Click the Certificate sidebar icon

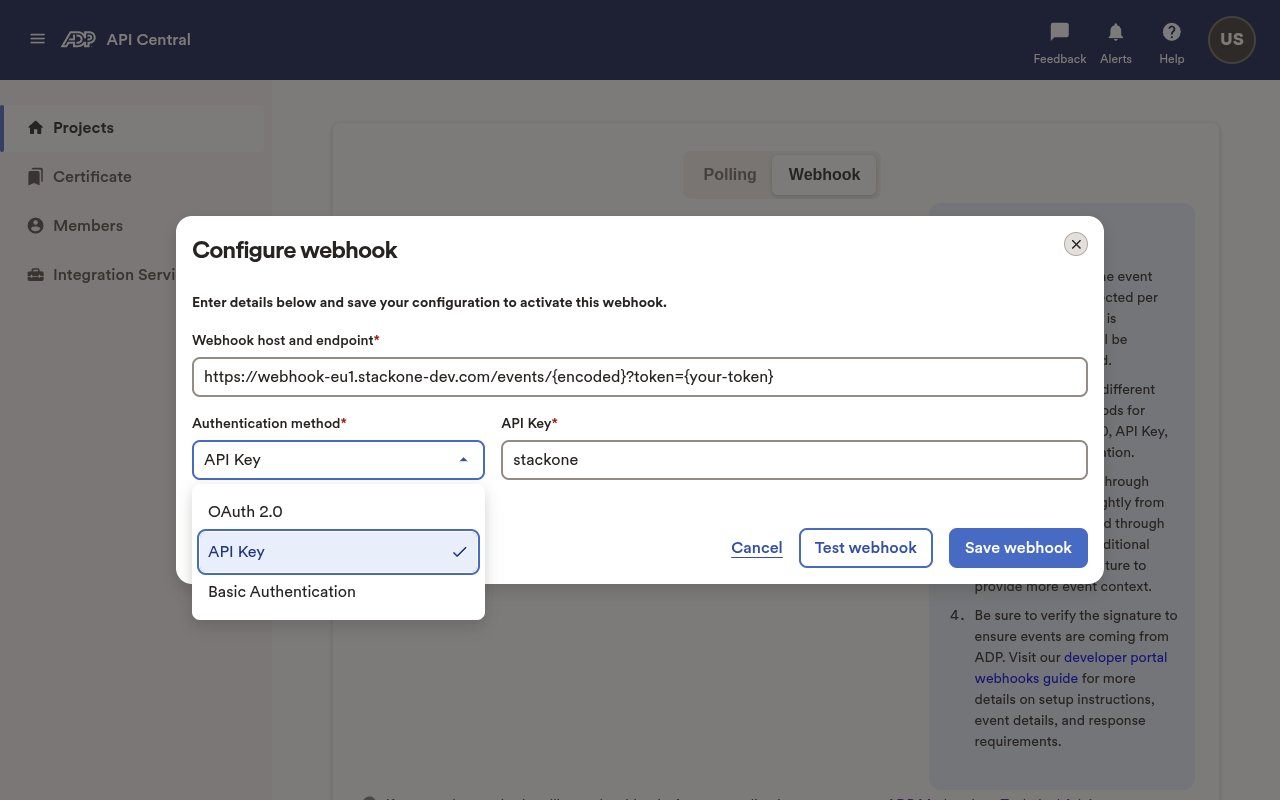tap(36, 176)
